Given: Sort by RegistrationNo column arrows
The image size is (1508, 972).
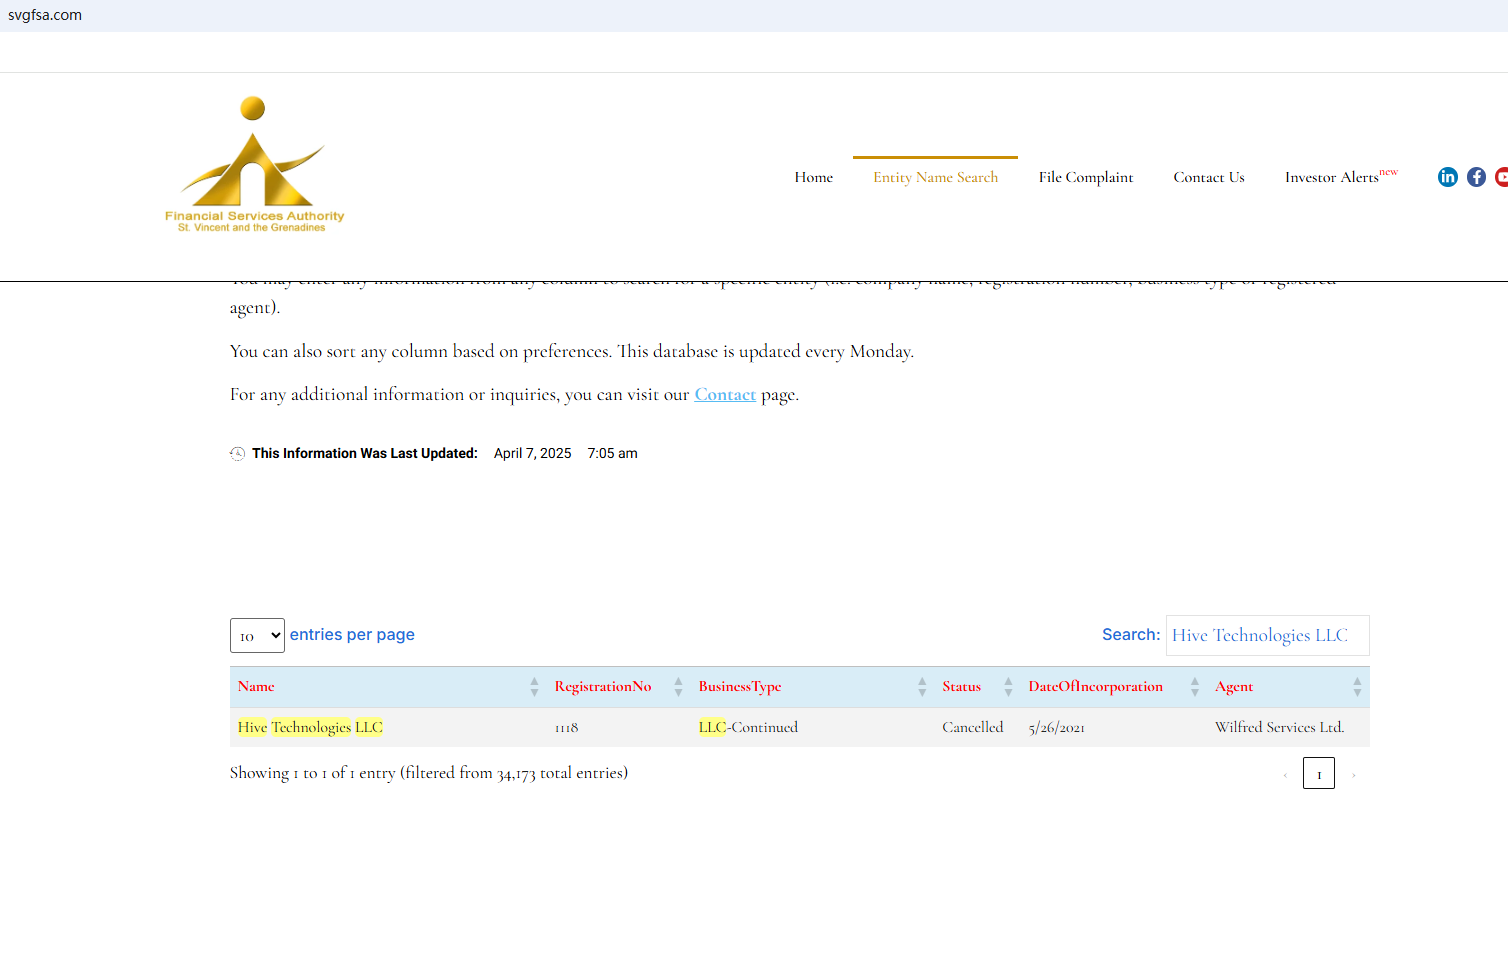Looking at the screenshot, I should 678,687.
